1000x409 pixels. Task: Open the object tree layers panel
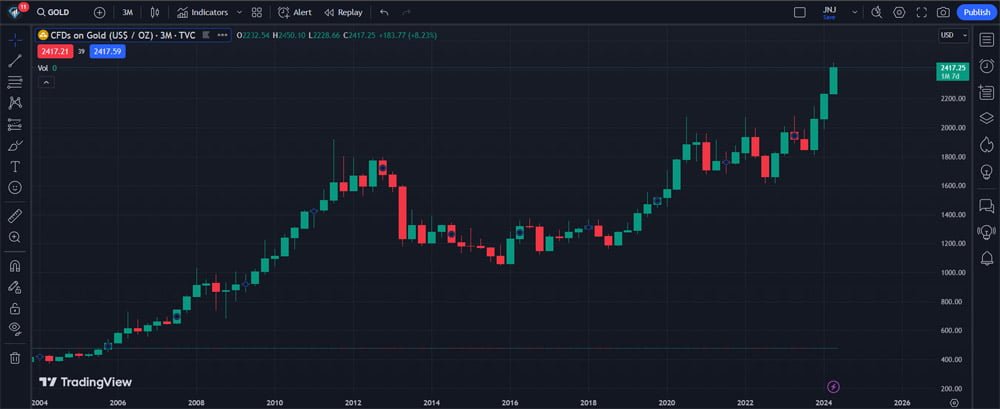pyautogui.click(x=987, y=118)
